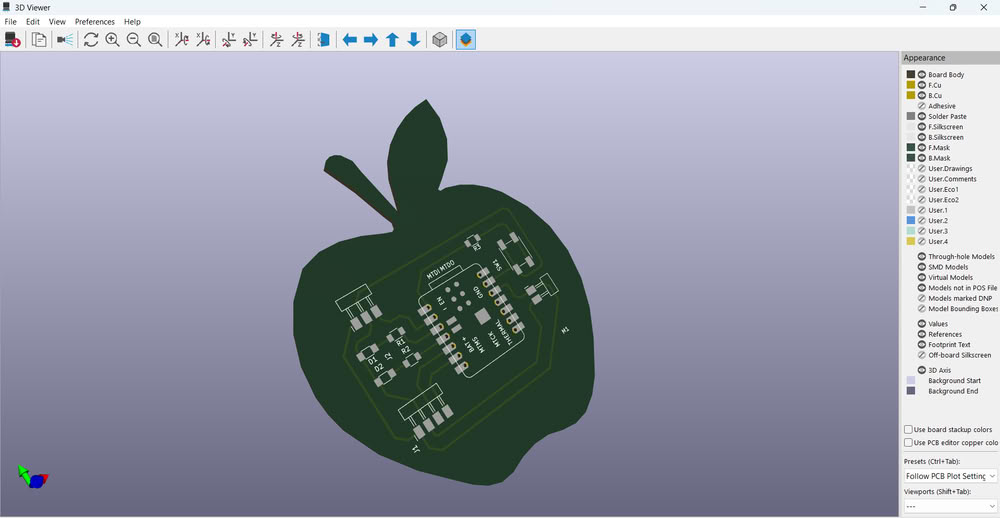
Task: Click the User.2 blue color swatch
Action: click(911, 220)
